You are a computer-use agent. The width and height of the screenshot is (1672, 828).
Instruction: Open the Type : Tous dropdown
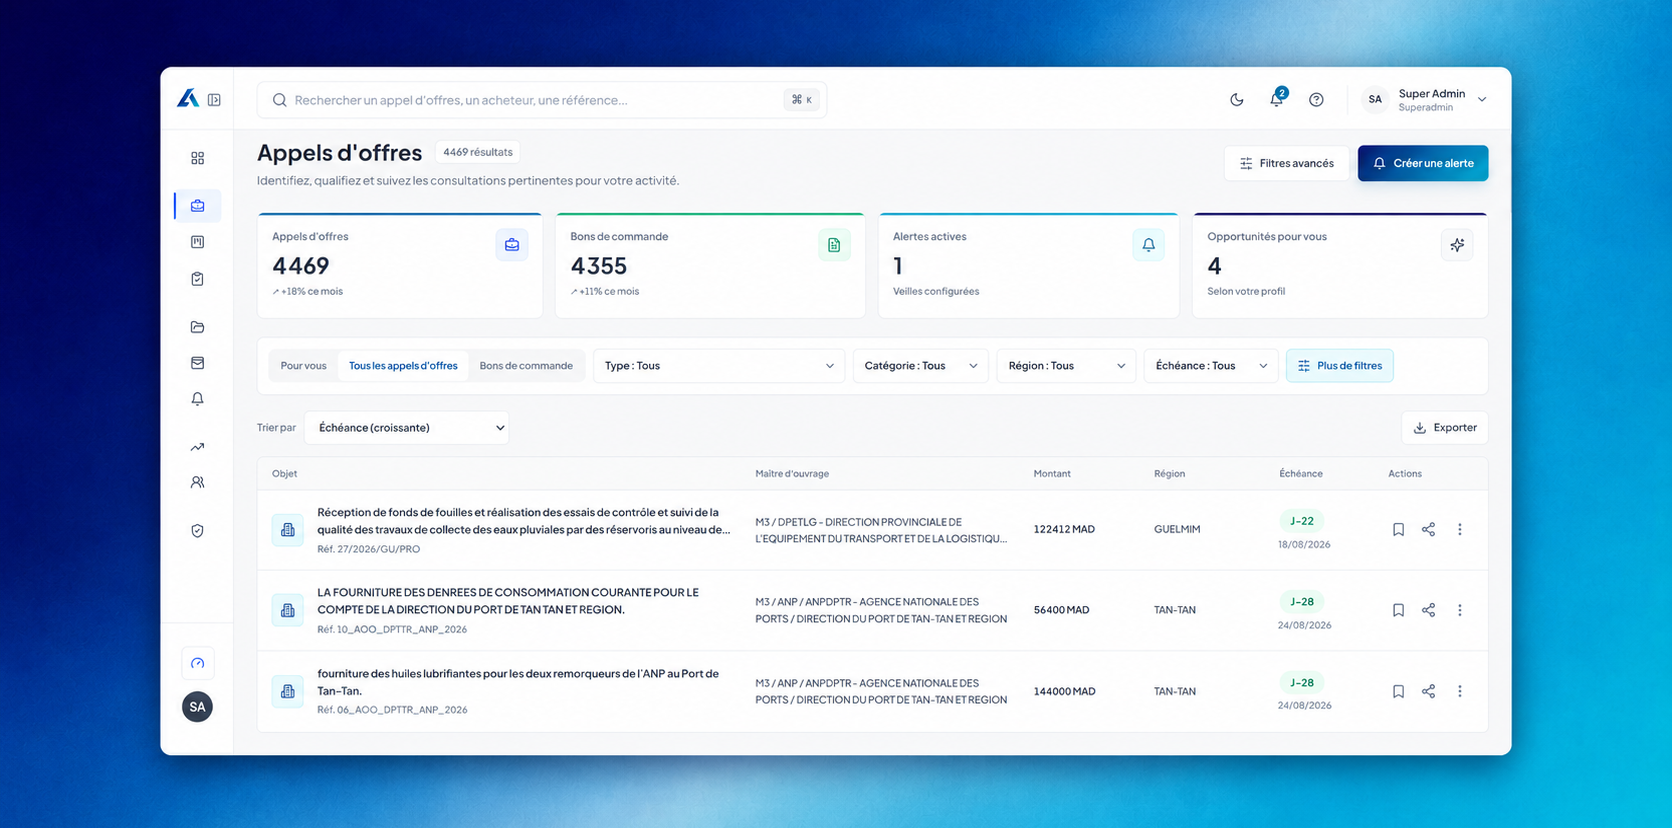(719, 366)
